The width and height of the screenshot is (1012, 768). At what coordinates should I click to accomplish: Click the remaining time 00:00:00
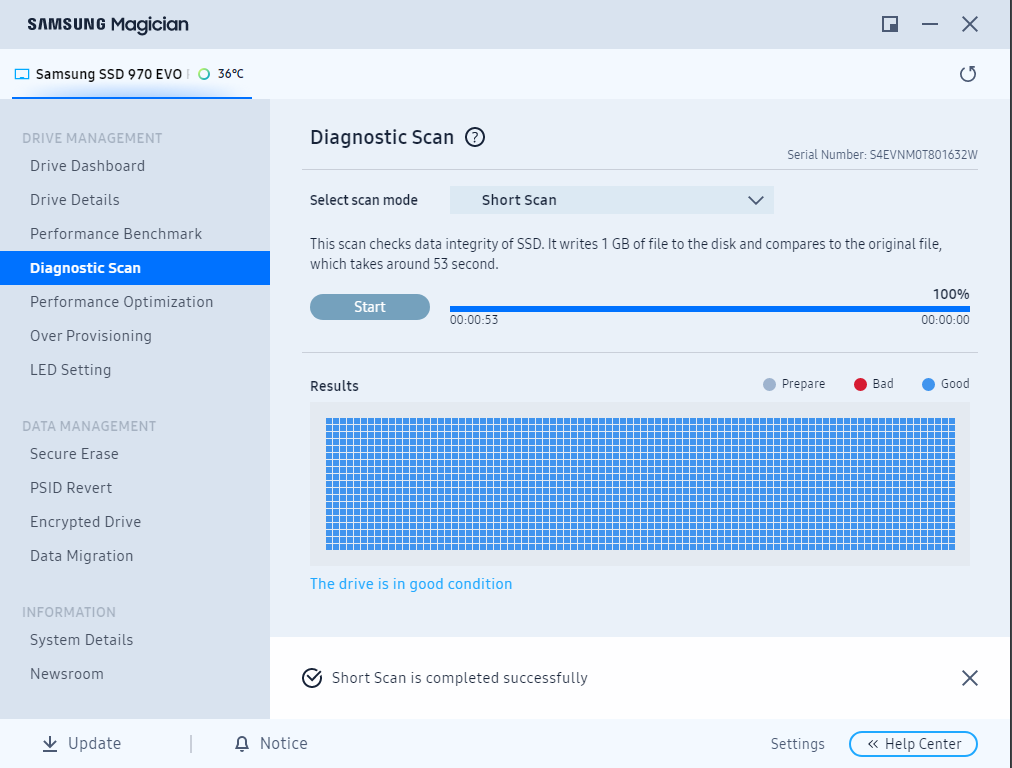[945, 320]
